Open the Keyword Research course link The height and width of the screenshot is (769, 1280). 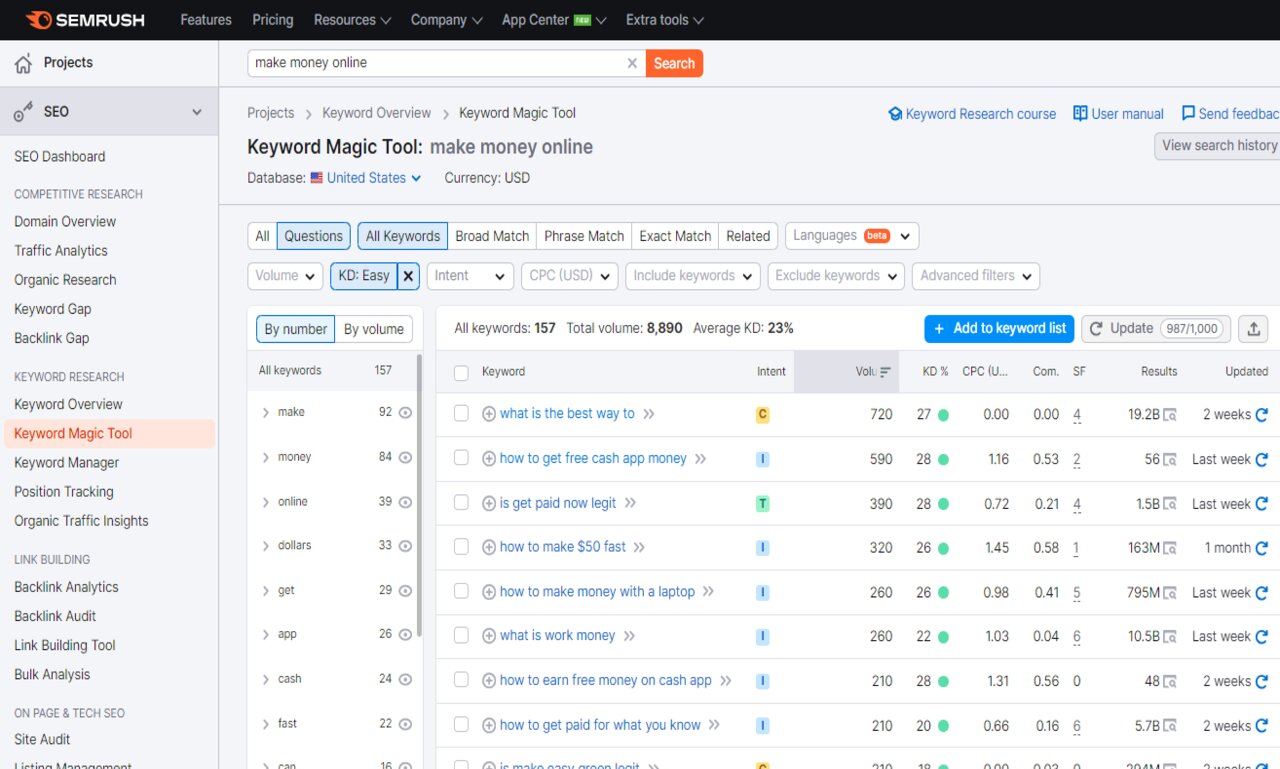(971, 113)
